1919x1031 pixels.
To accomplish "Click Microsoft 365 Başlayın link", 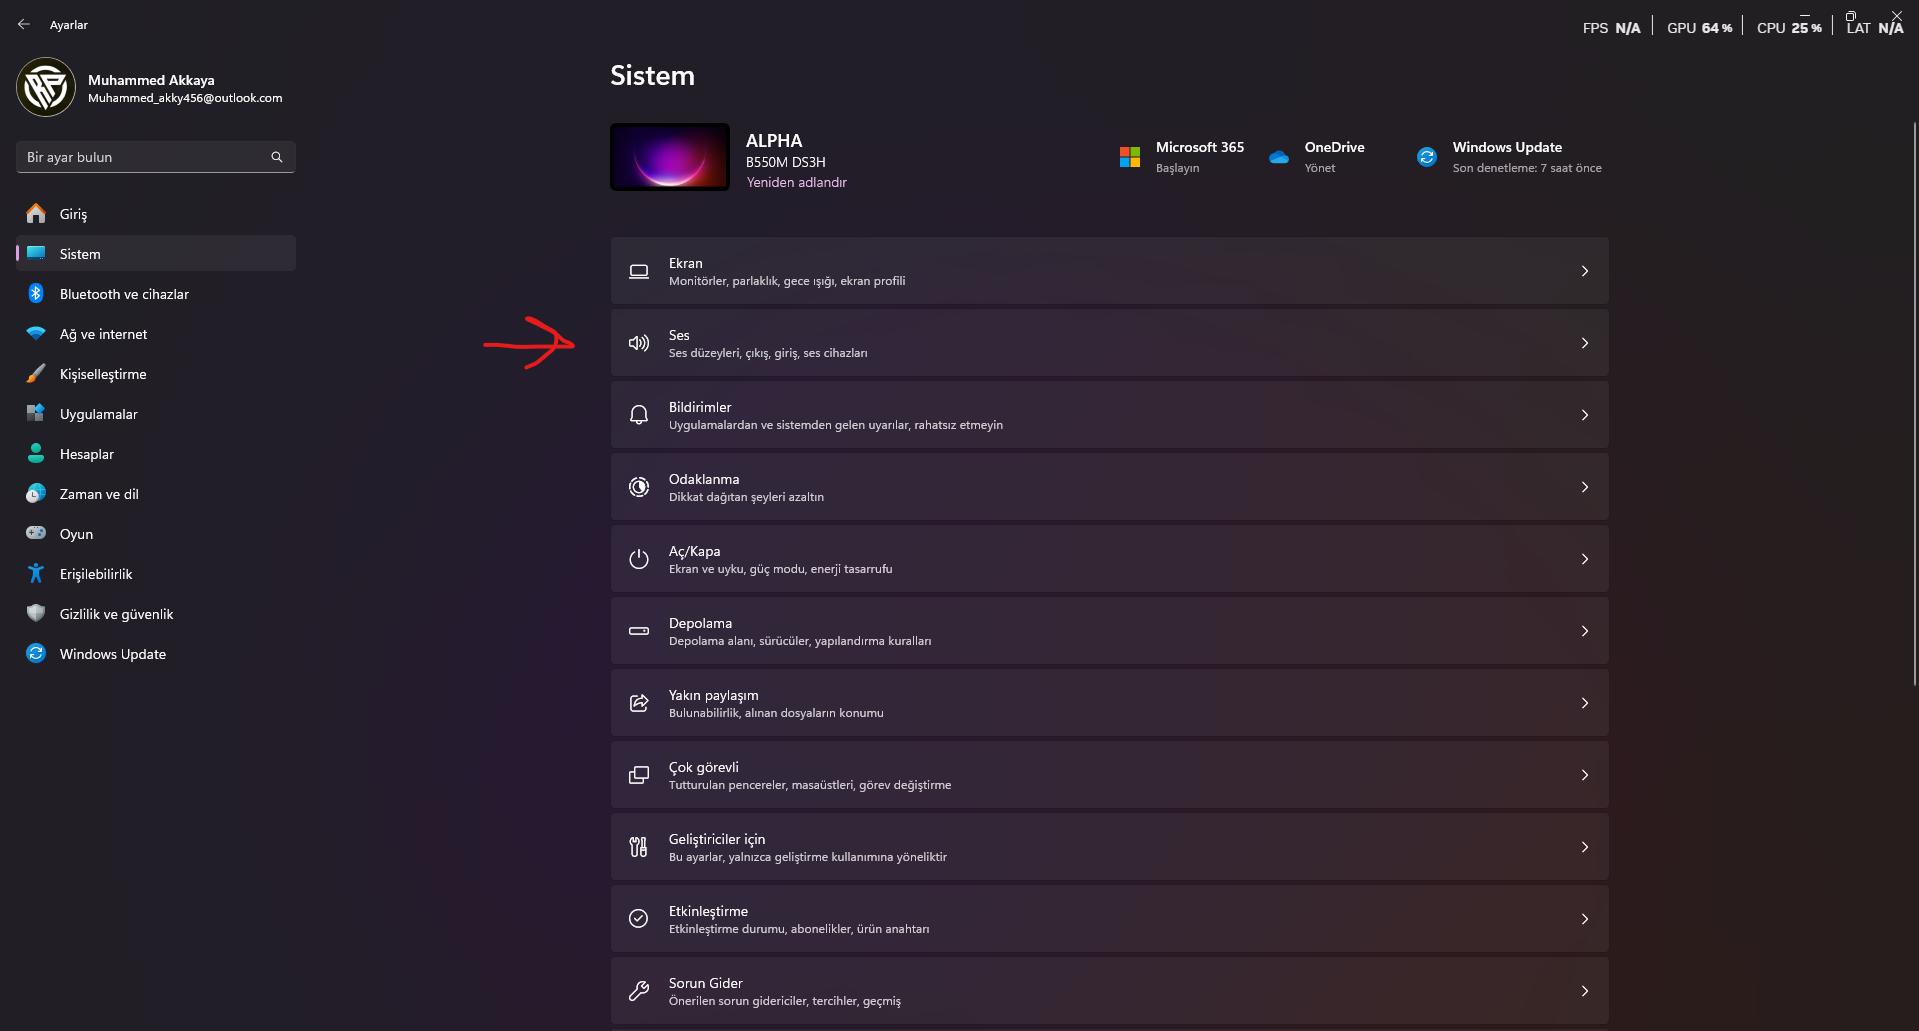I will (x=1177, y=168).
